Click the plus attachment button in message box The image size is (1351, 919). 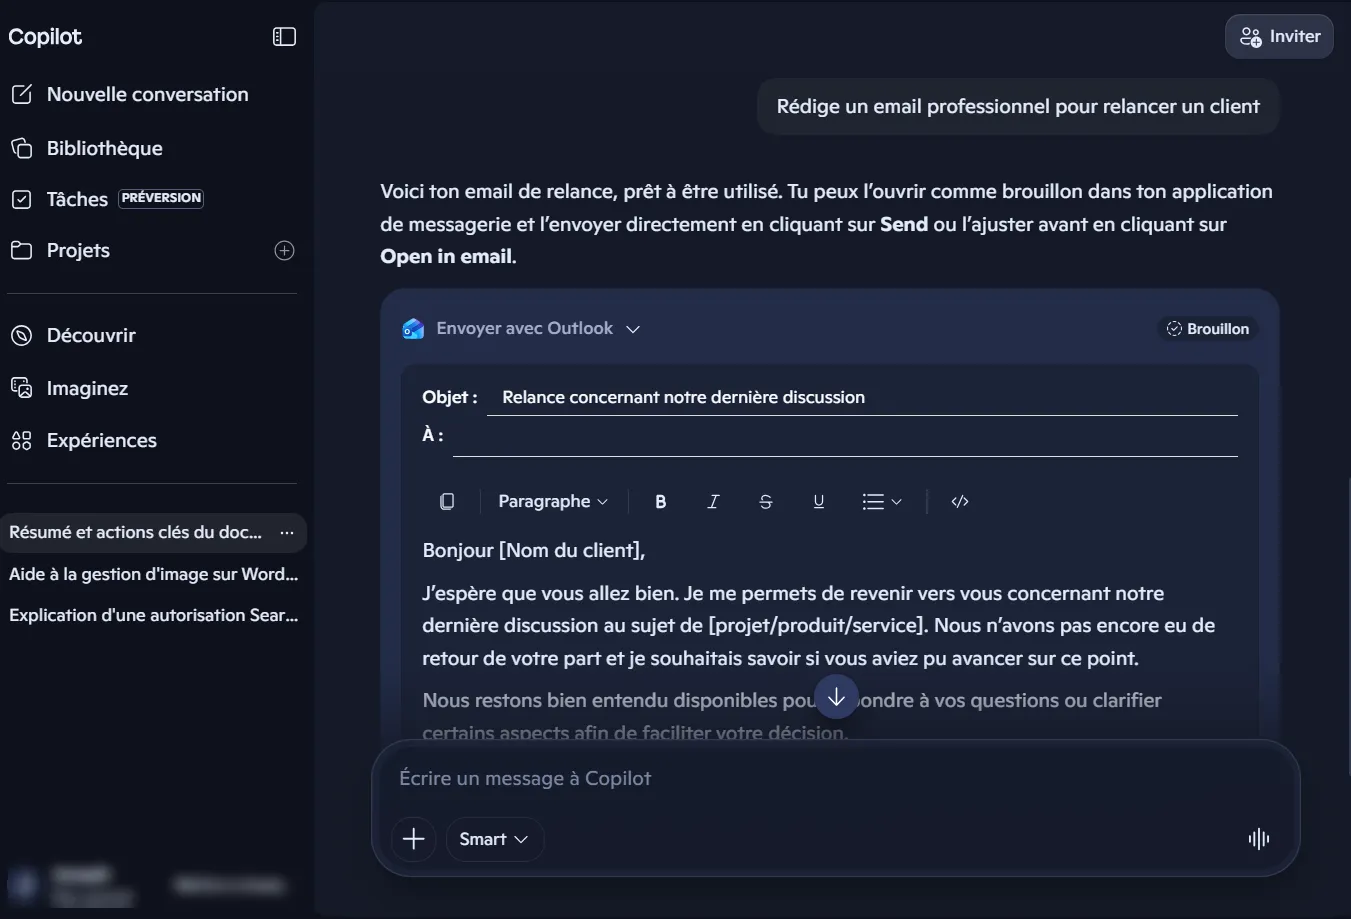[413, 839]
